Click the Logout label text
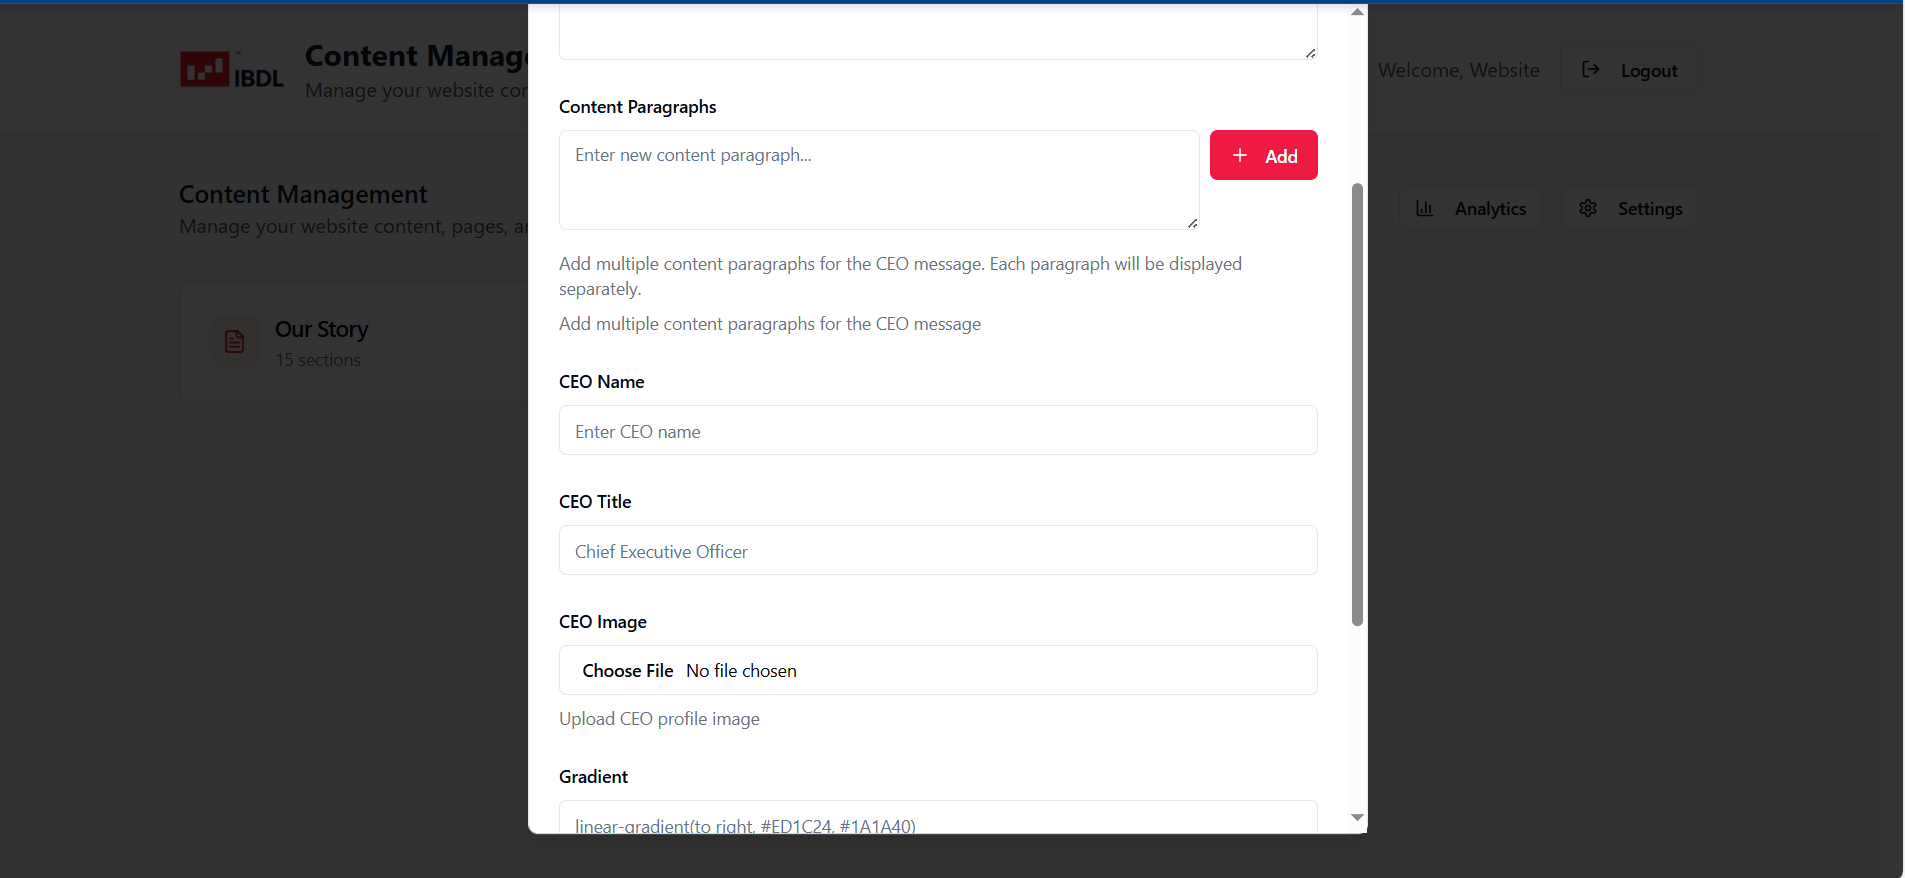 click(x=1648, y=71)
